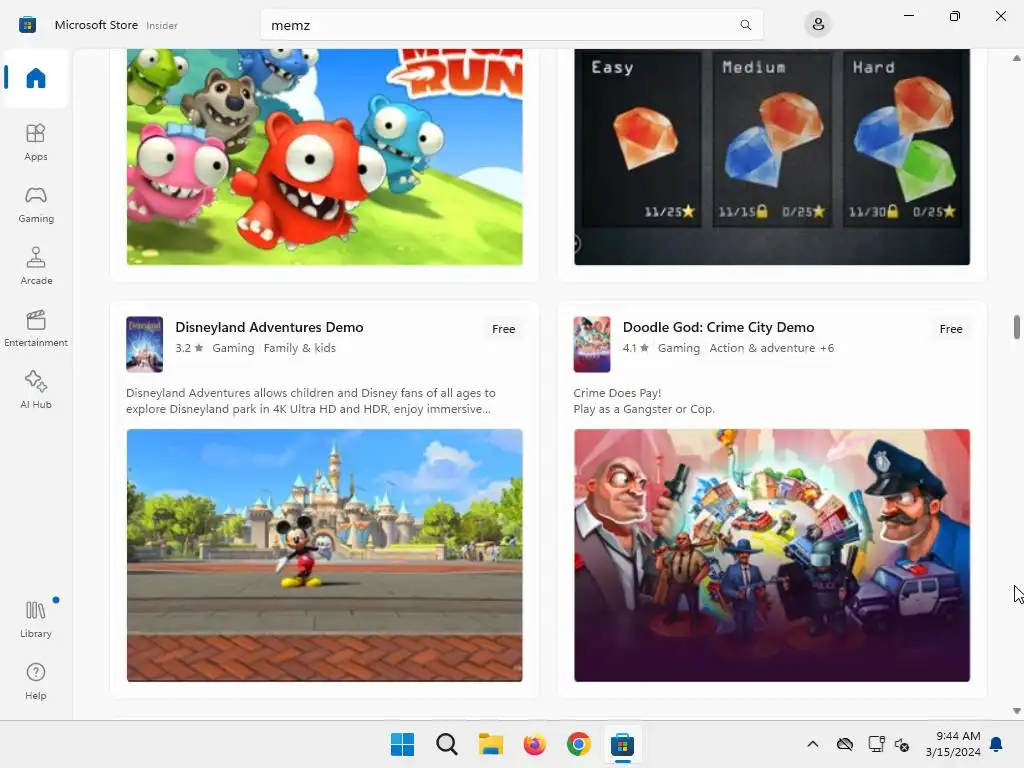Open the Gaming section
The width and height of the screenshot is (1024, 768).
(36, 204)
